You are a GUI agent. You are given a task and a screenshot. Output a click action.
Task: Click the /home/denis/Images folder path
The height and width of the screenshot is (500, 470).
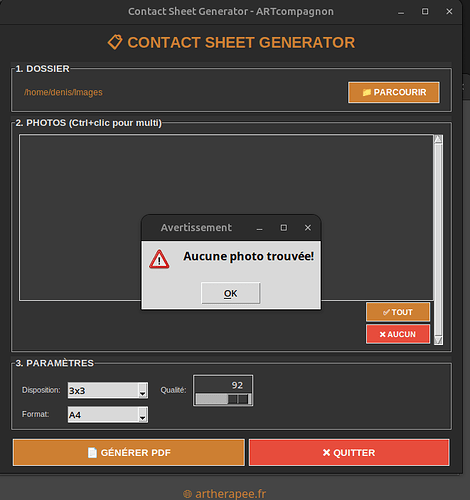click(x=63, y=92)
